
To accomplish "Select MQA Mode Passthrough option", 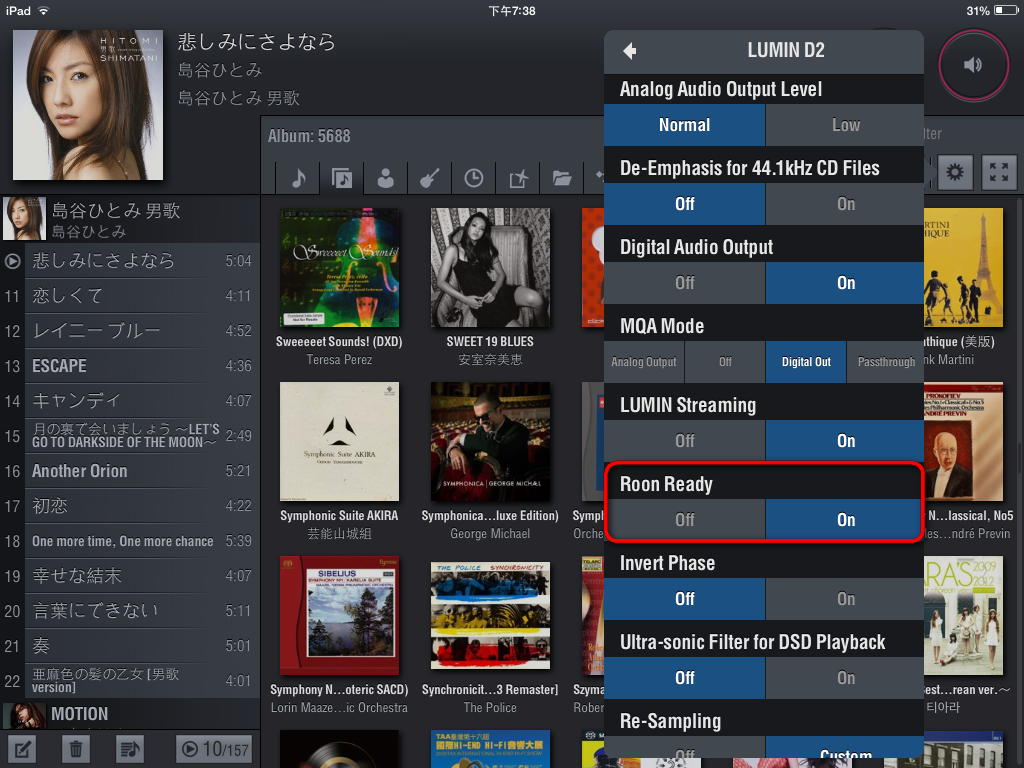I will point(885,362).
